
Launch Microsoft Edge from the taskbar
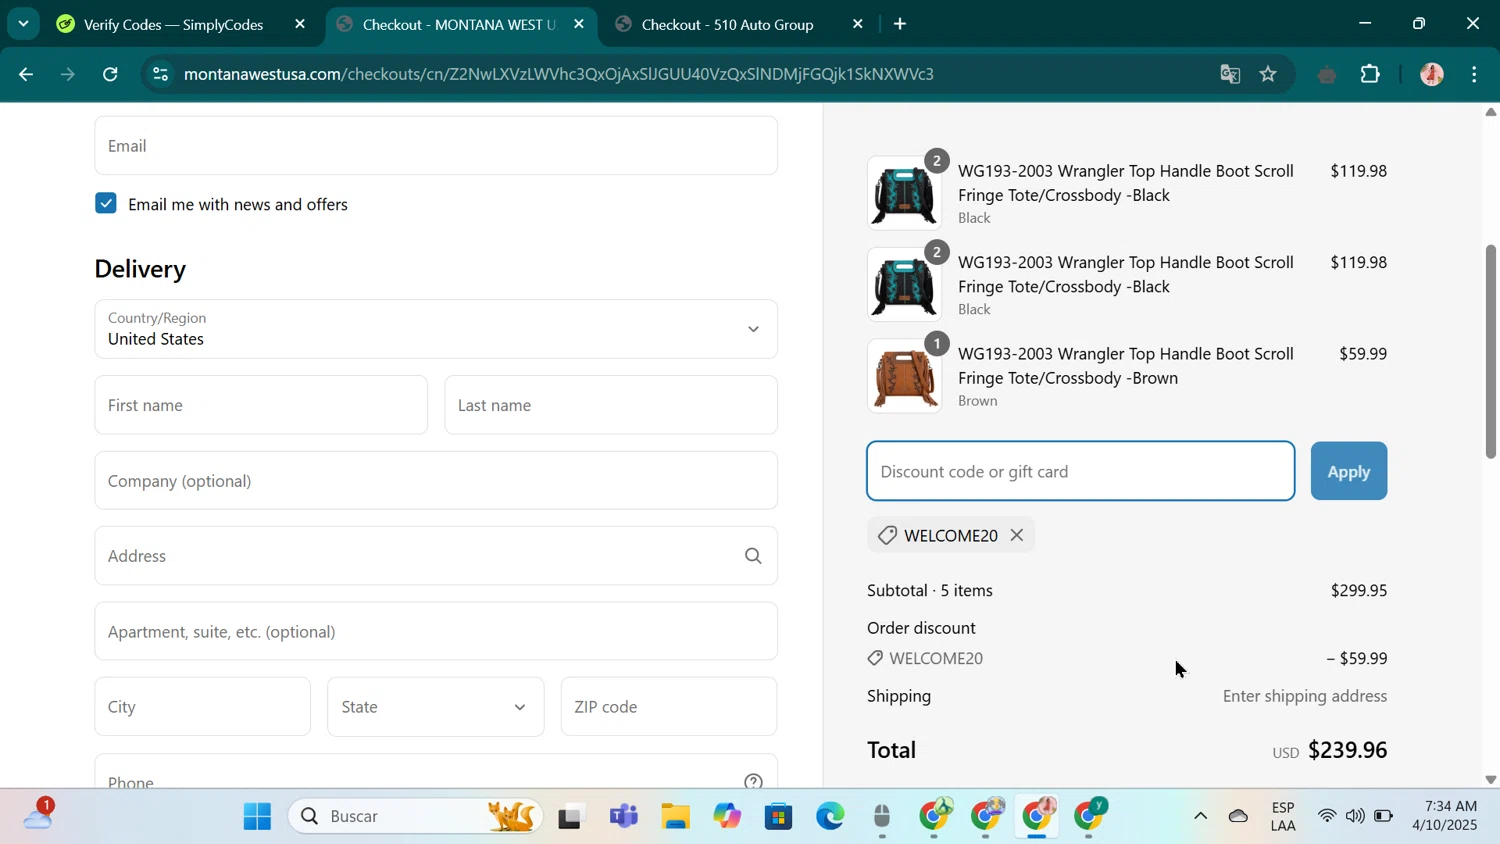[830, 816]
